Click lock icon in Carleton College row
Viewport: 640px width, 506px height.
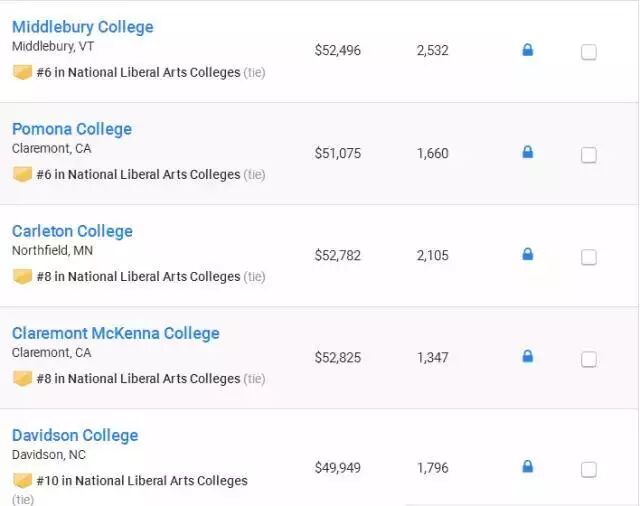point(528,254)
